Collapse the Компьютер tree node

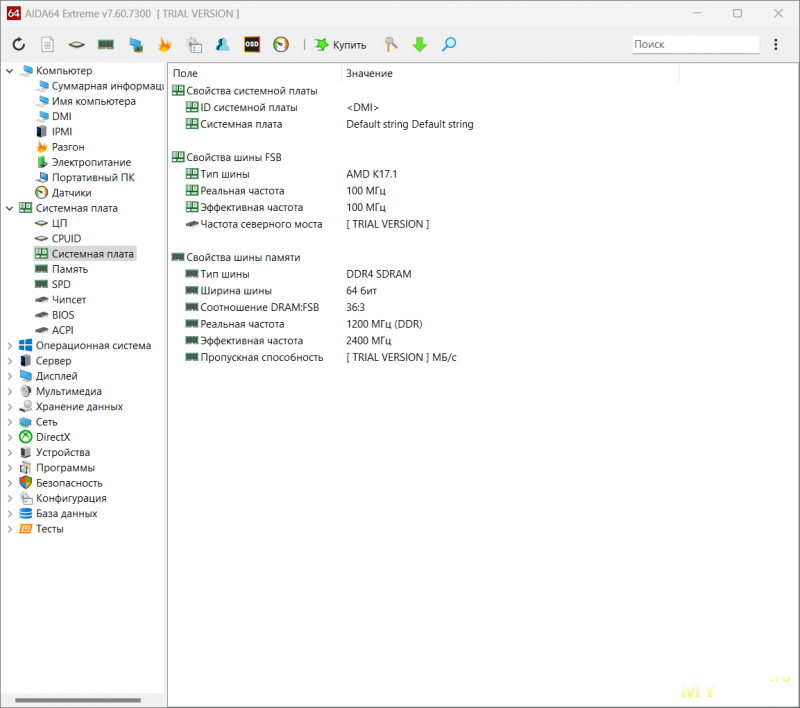pyautogui.click(x=10, y=71)
